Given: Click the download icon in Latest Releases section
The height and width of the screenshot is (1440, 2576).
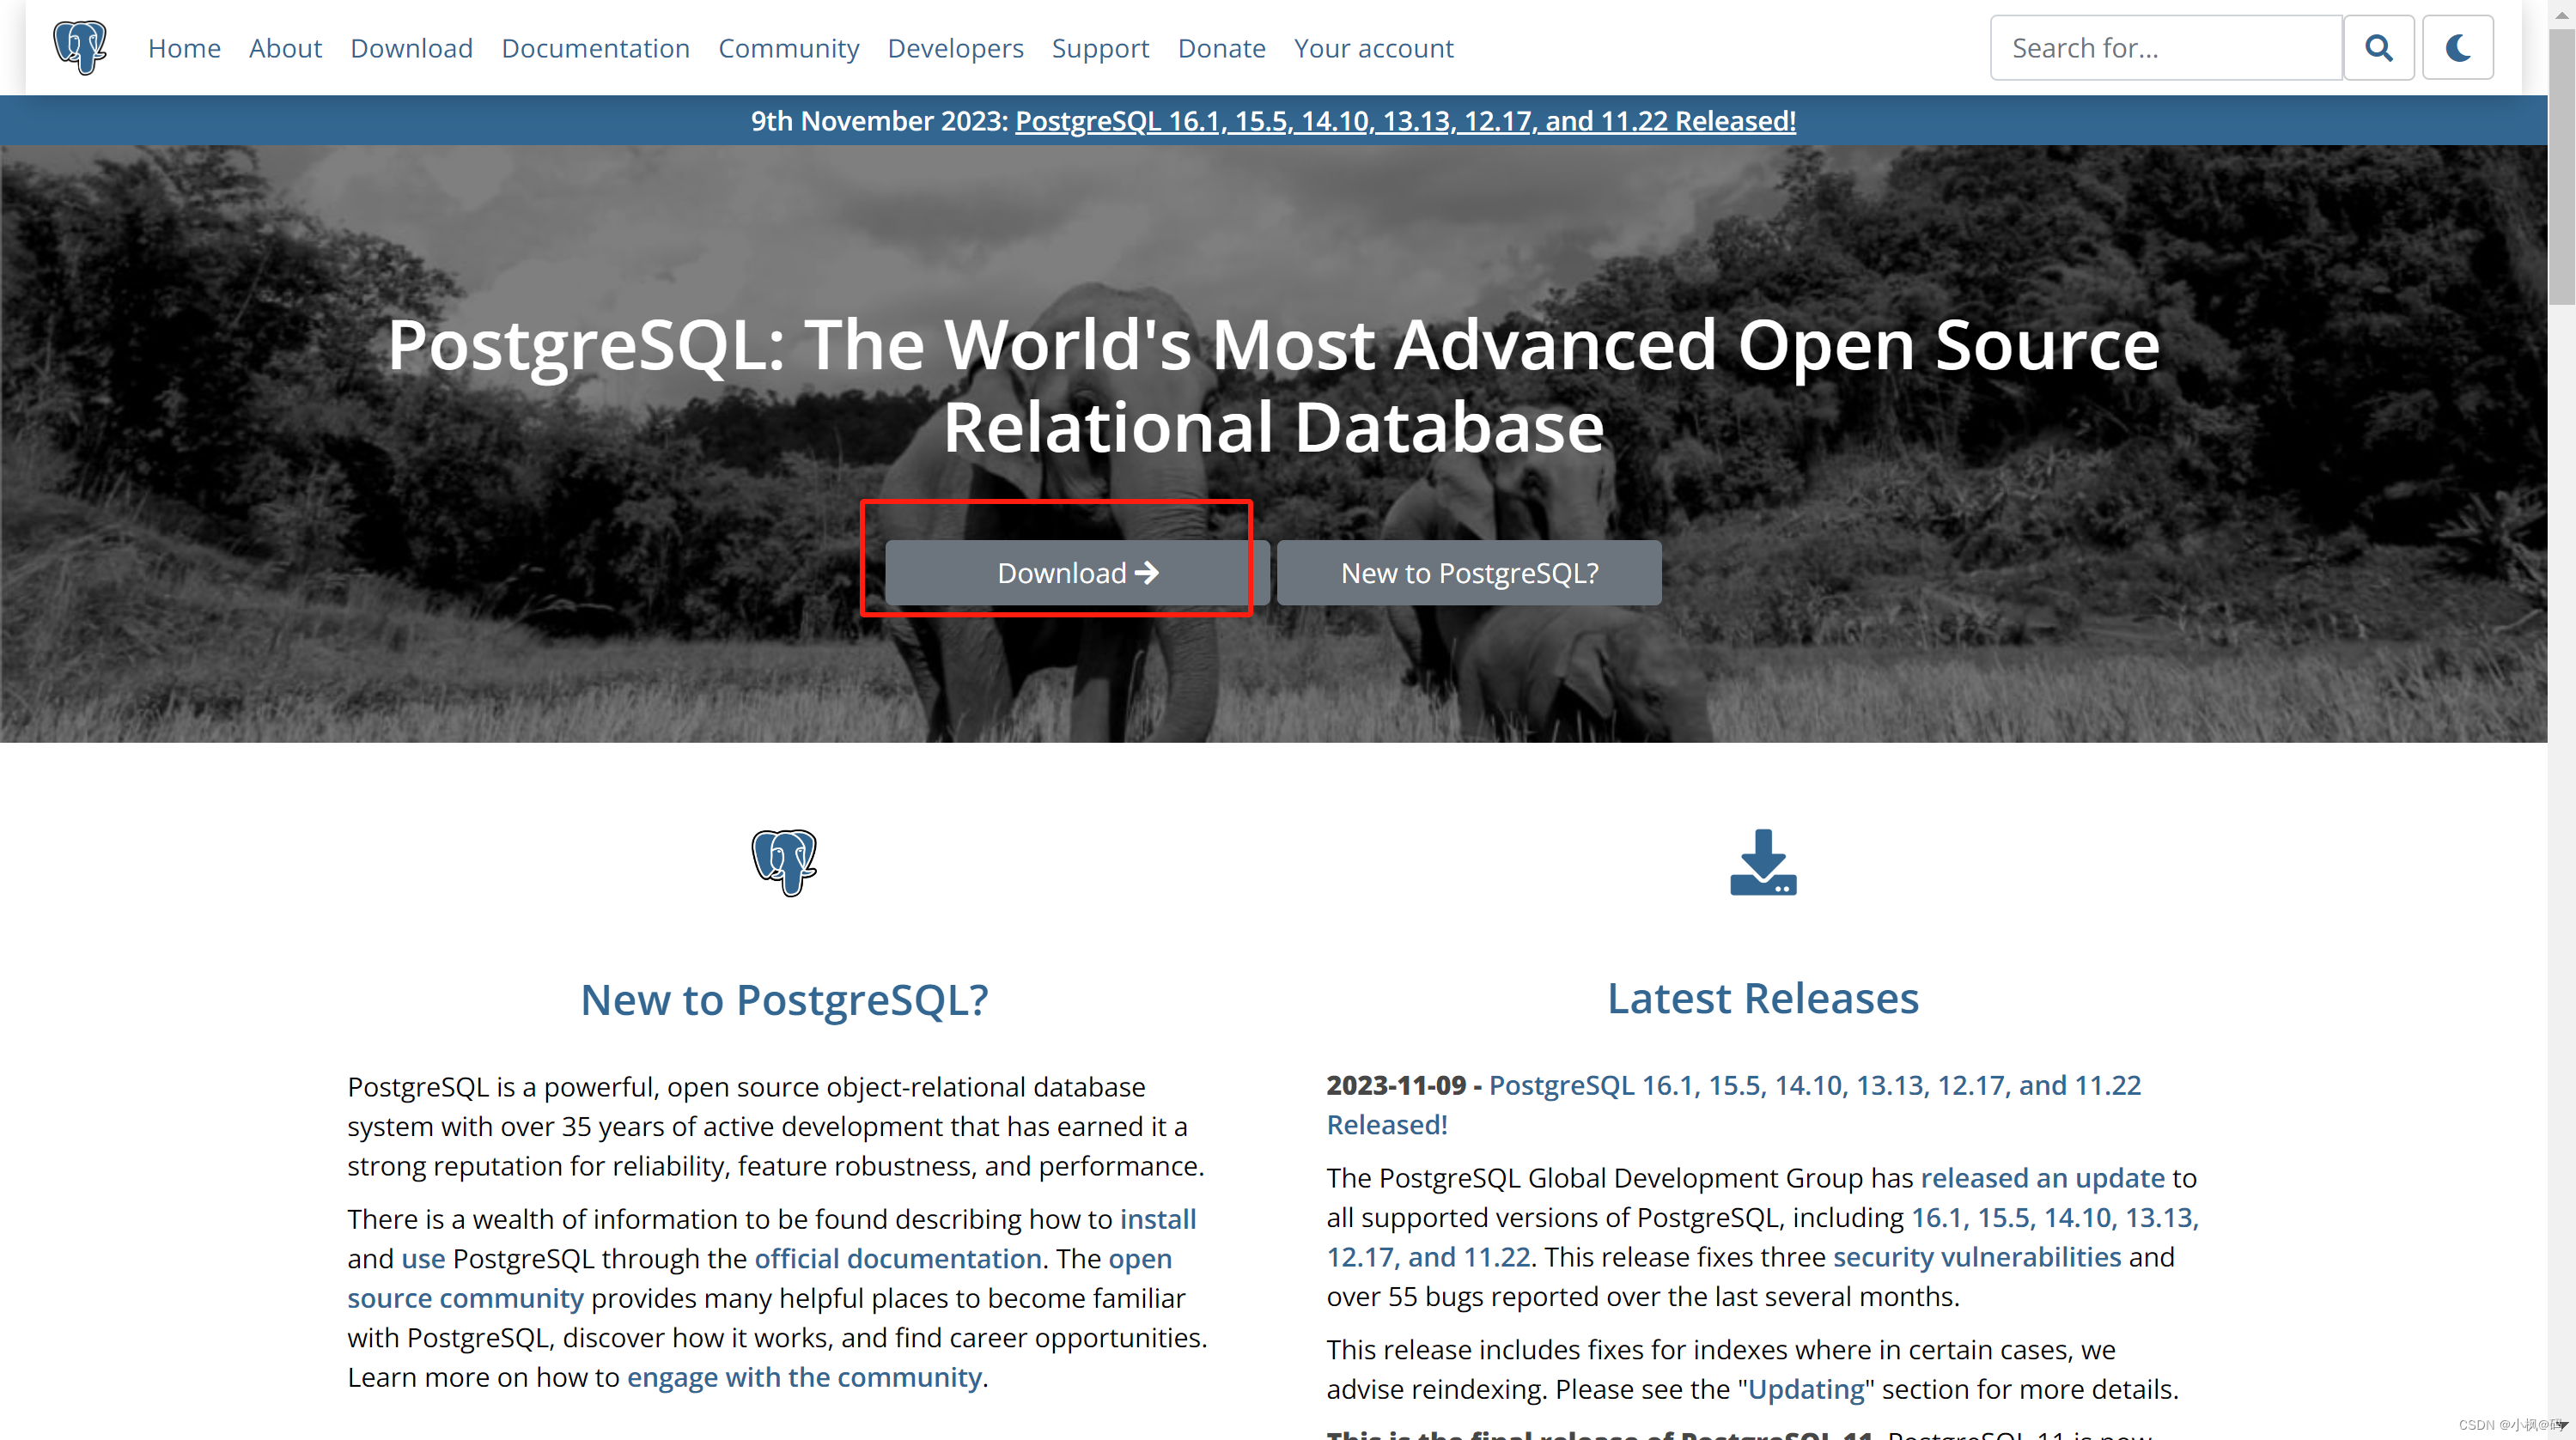Looking at the screenshot, I should (1763, 860).
